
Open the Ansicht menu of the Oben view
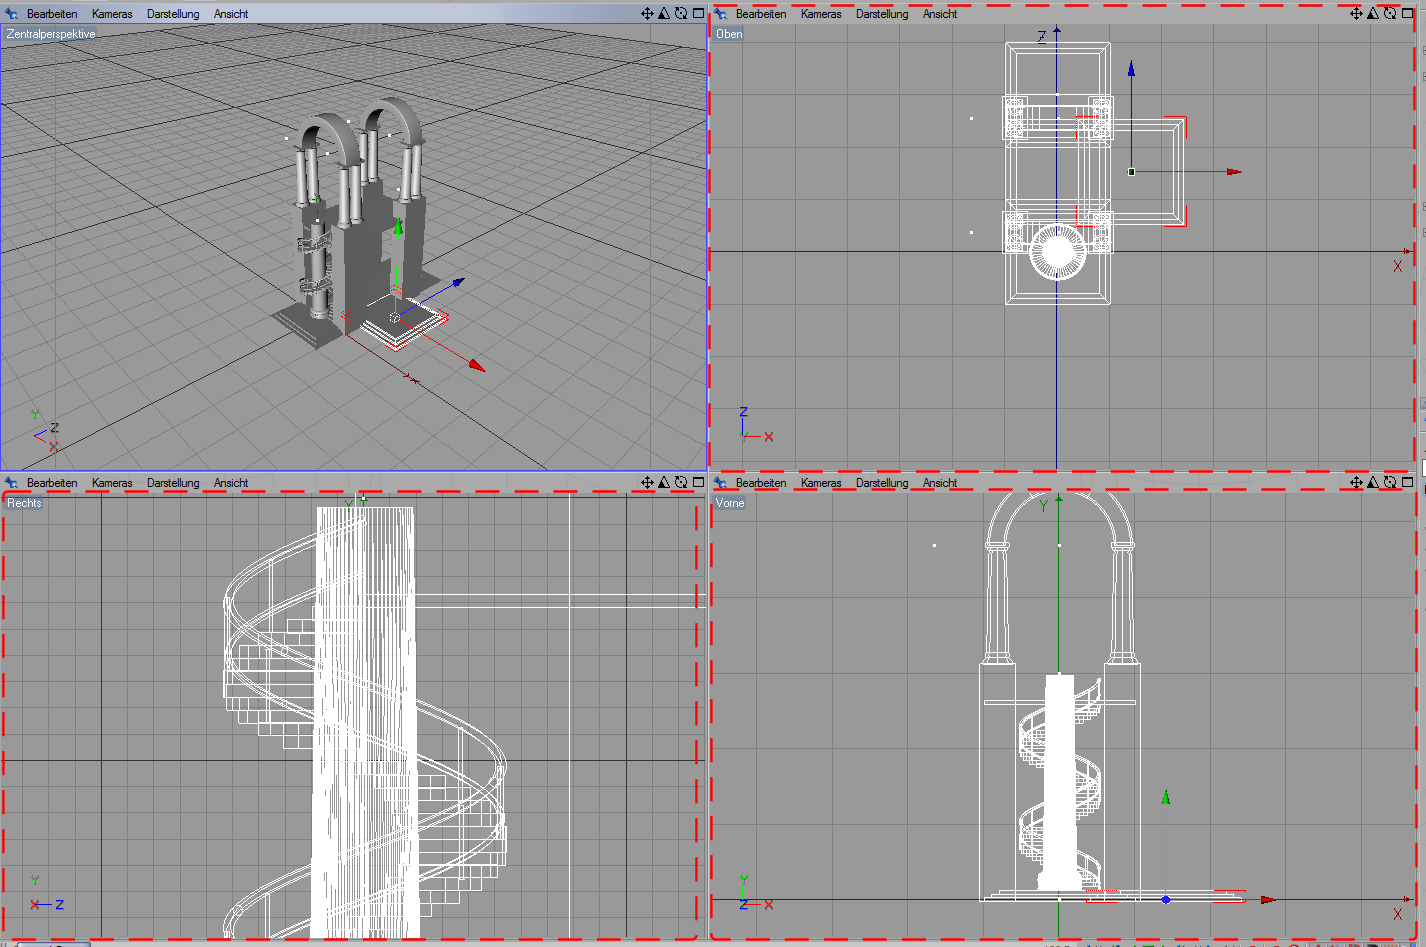coord(940,14)
